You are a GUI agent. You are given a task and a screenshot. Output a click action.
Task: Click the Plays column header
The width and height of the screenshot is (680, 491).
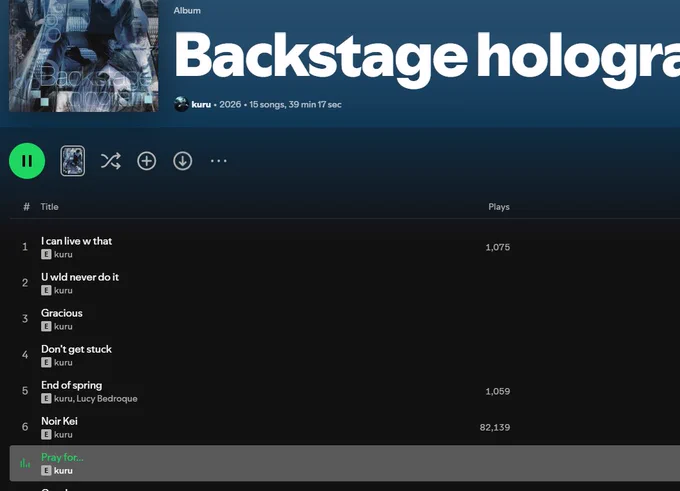click(x=499, y=207)
